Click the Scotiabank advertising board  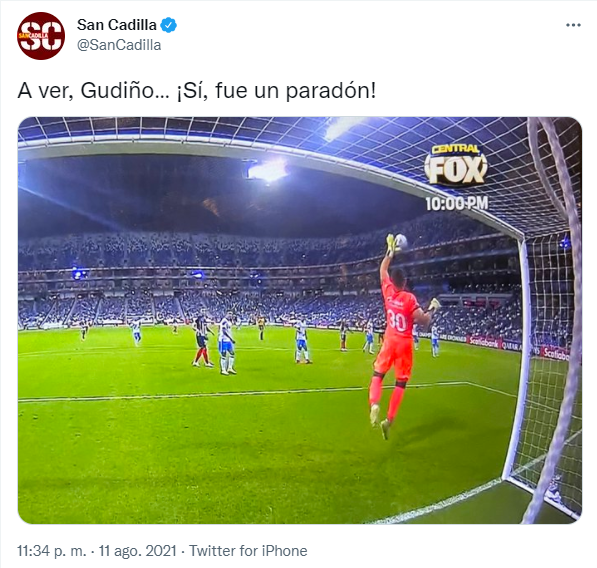click(x=484, y=341)
